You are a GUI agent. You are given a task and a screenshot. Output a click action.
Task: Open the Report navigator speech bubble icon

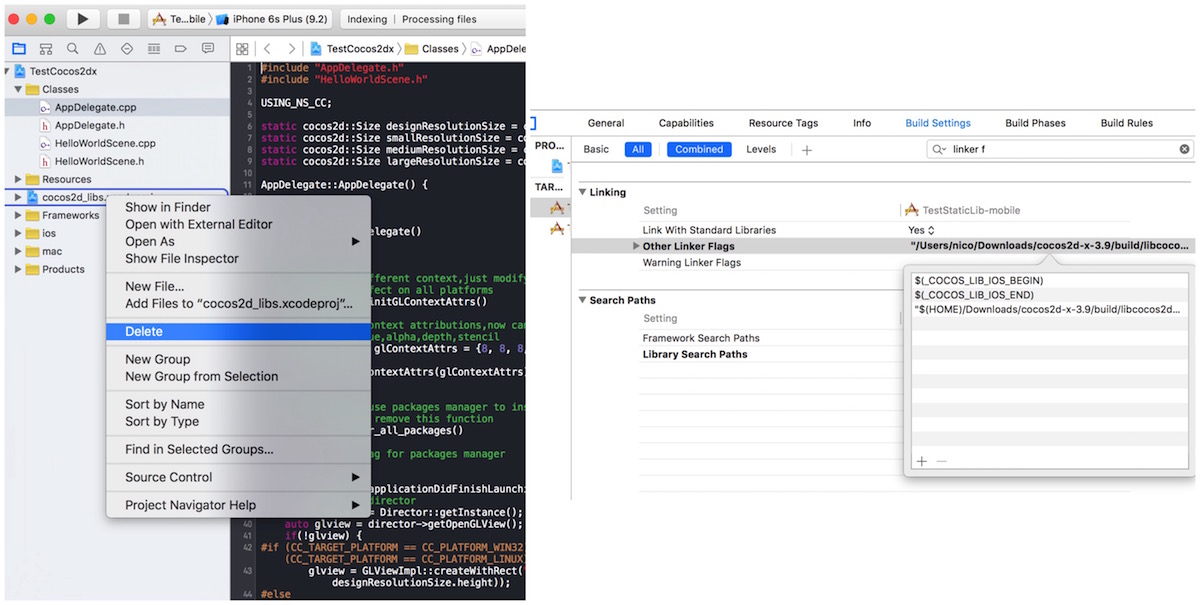coord(208,48)
